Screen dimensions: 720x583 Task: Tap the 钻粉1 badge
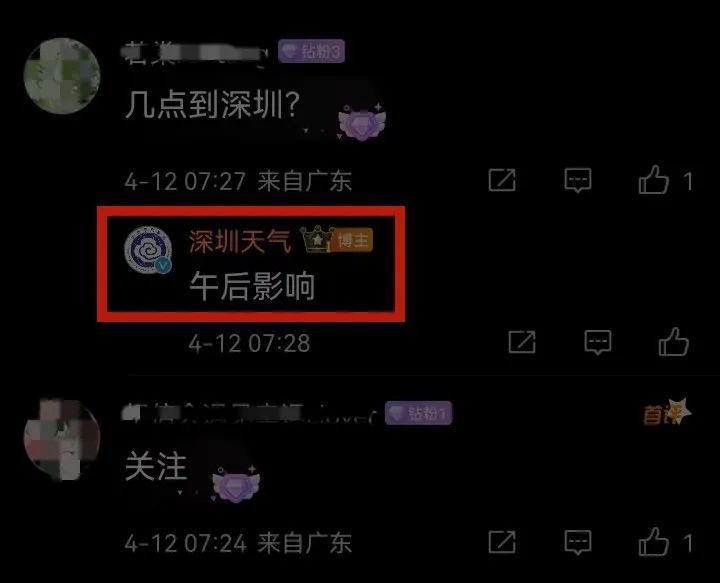coord(418,413)
